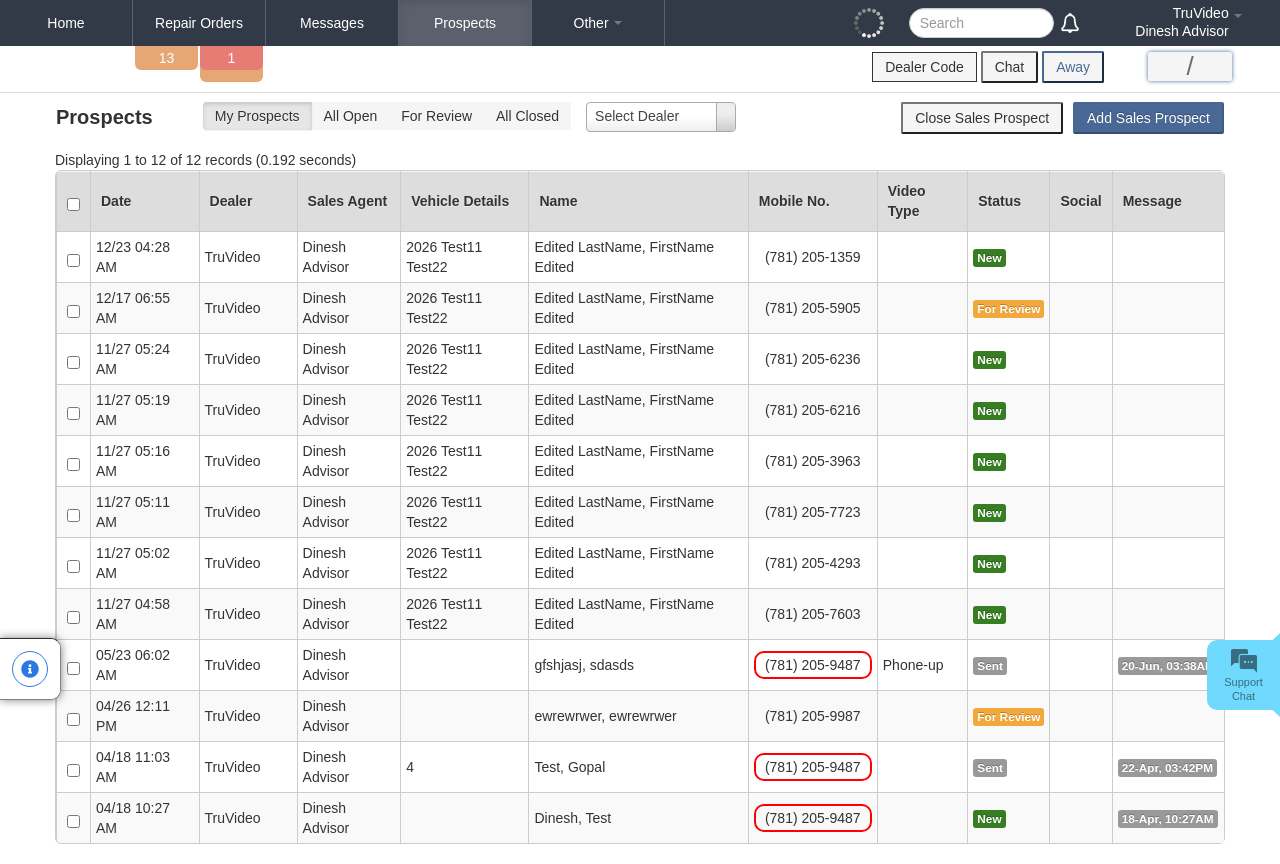The height and width of the screenshot is (864, 1280).
Task: Tick the checkbox for the Test, Gopal row
Action: coord(73,770)
